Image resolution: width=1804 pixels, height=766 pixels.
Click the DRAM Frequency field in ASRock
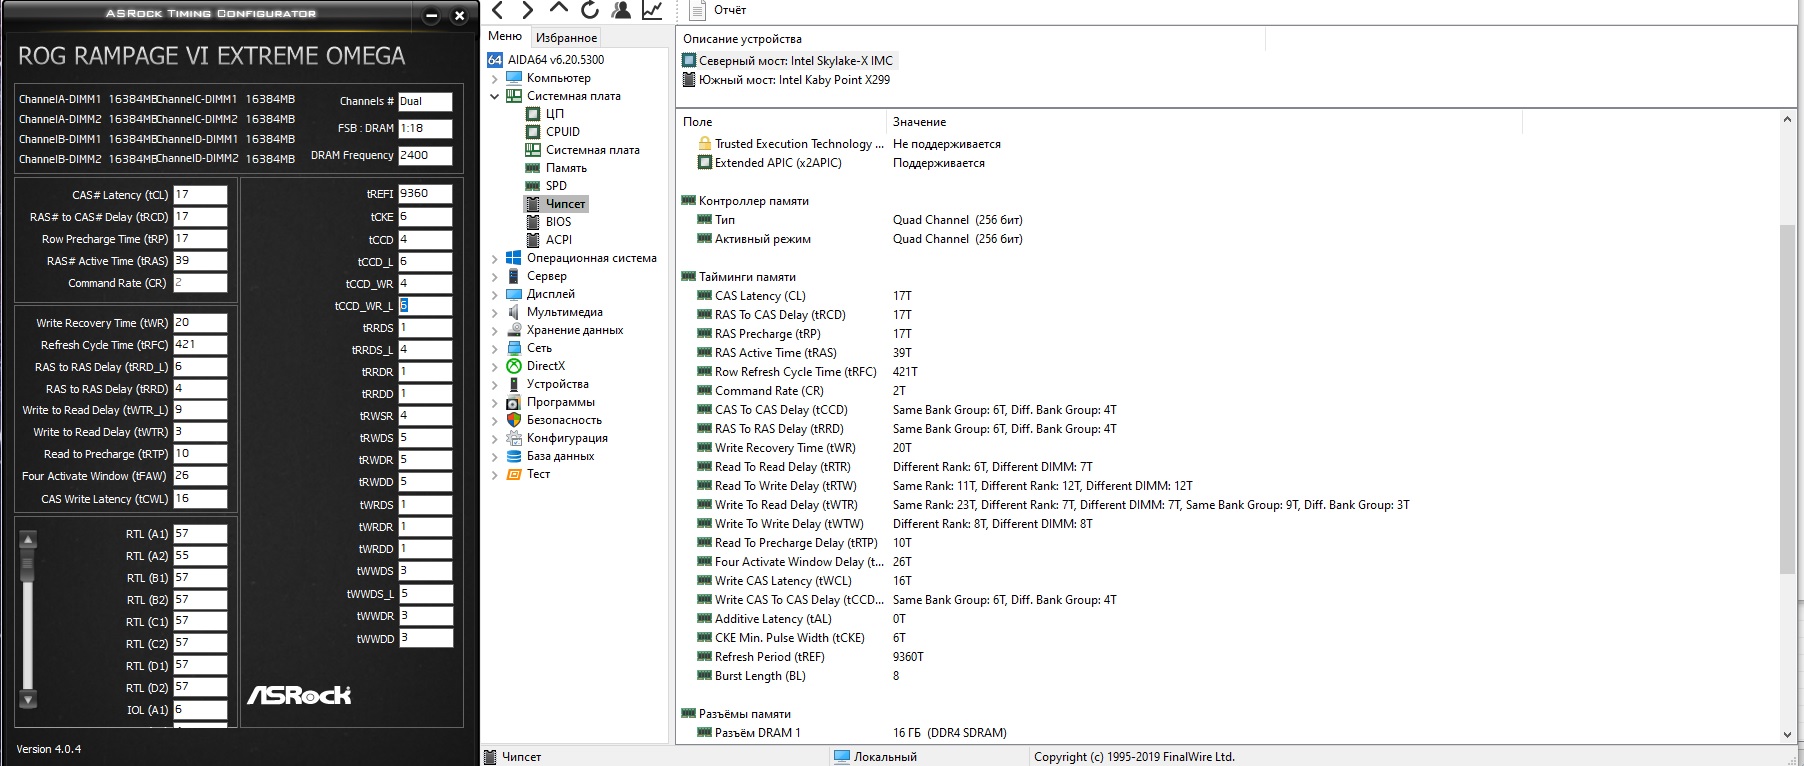(x=425, y=155)
